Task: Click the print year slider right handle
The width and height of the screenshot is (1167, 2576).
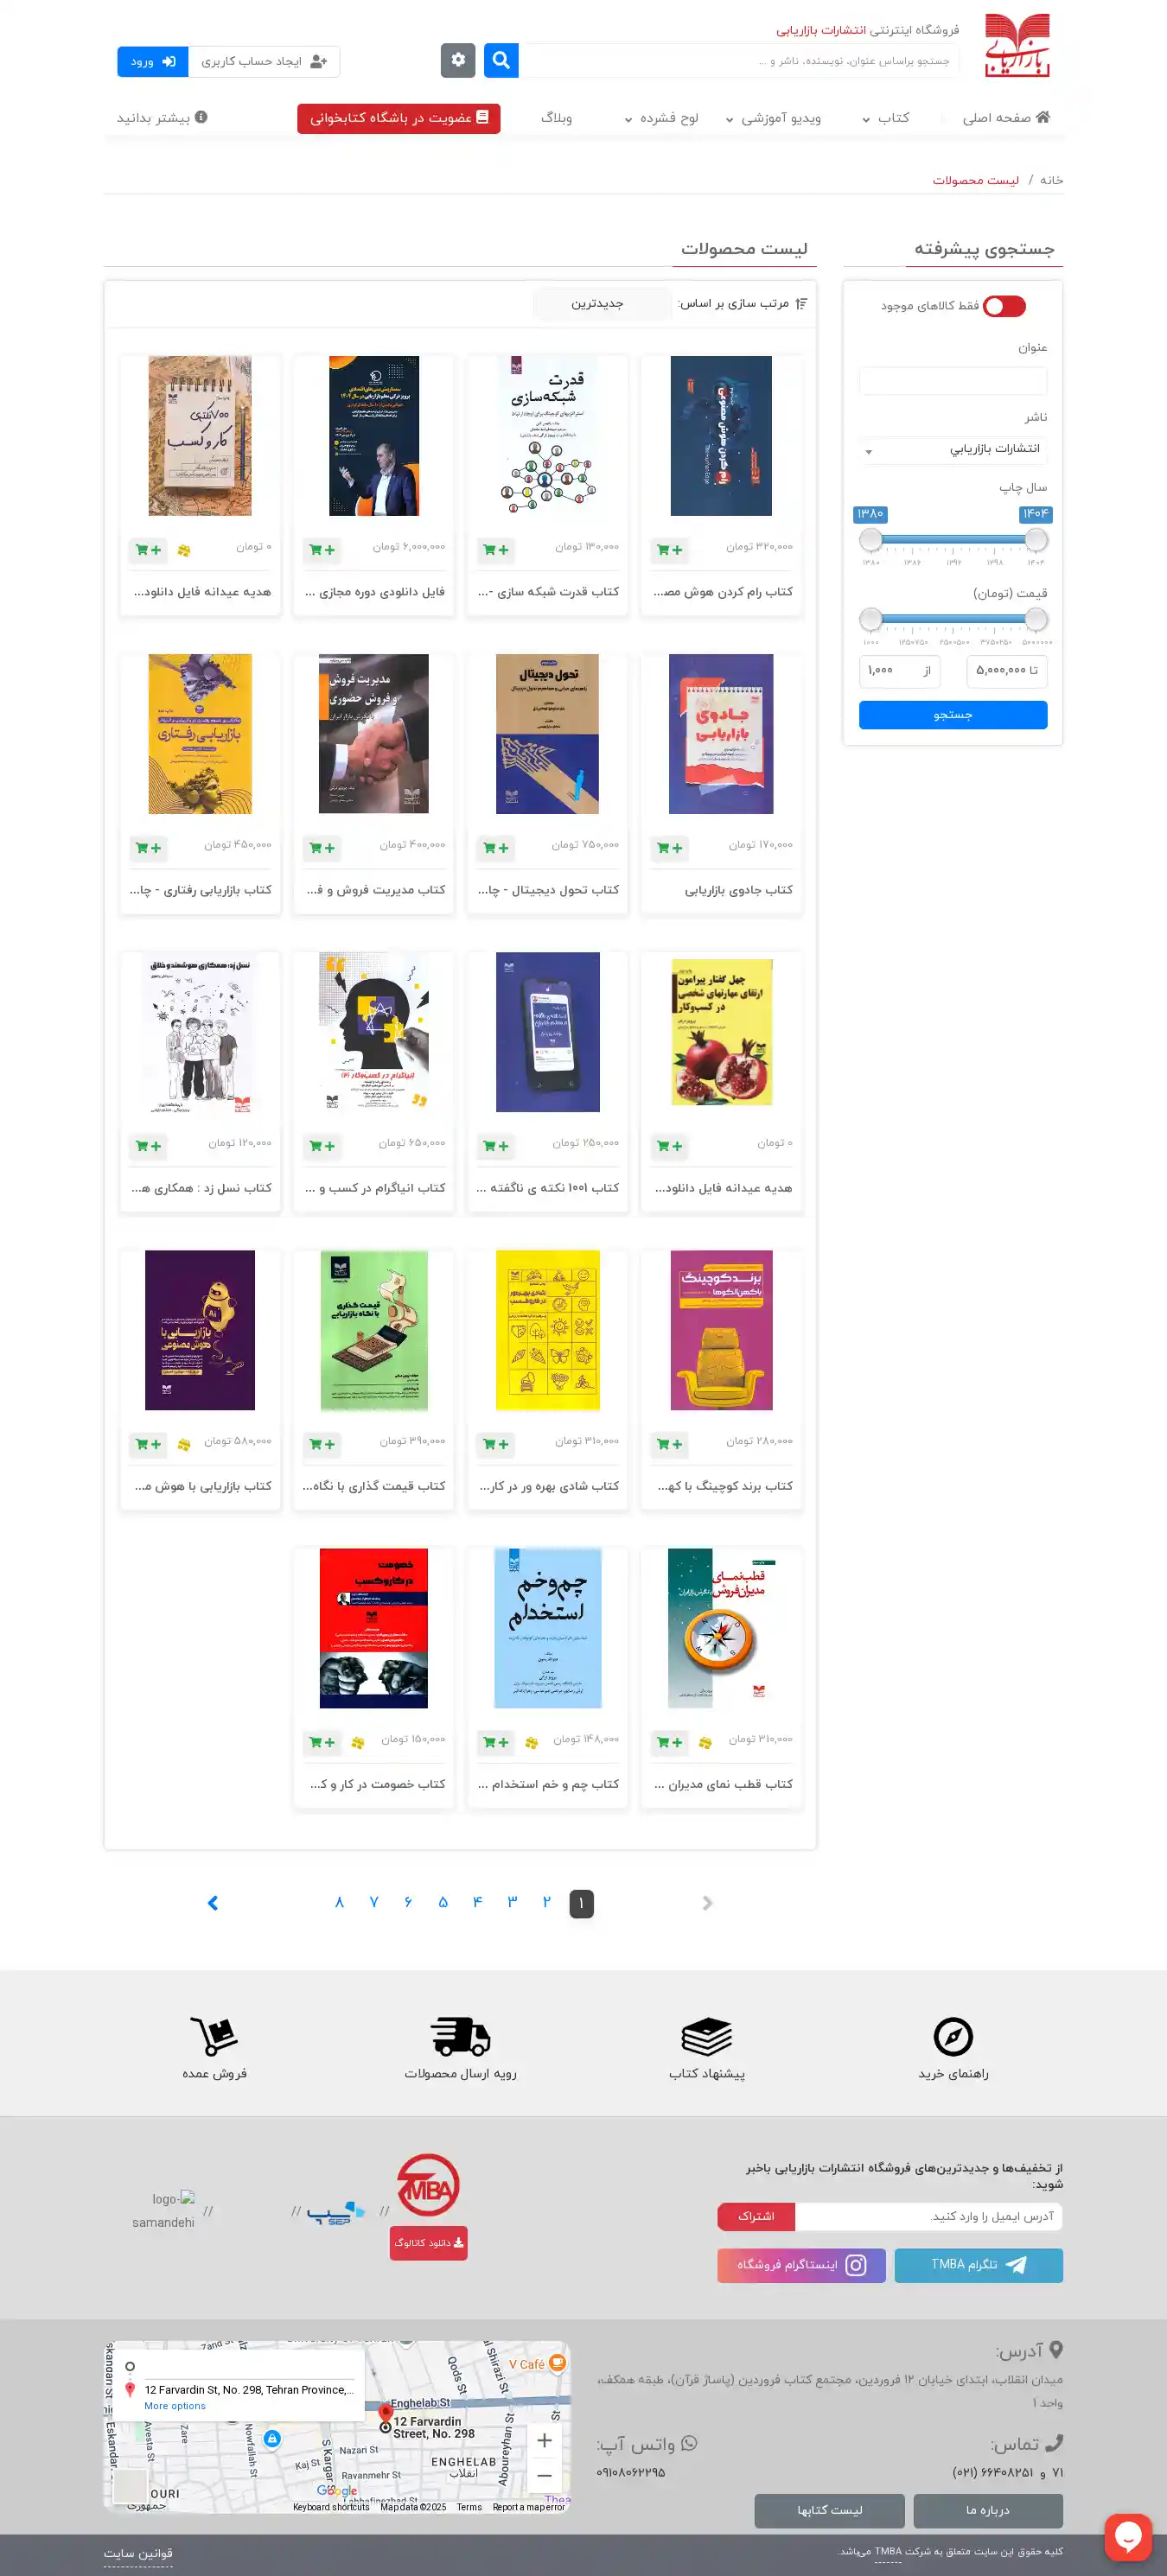Action: (x=1036, y=540)
